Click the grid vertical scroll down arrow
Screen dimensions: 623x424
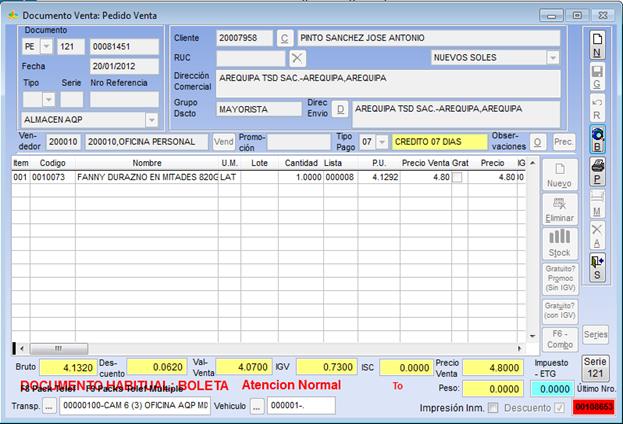click(x=532, y=336)
